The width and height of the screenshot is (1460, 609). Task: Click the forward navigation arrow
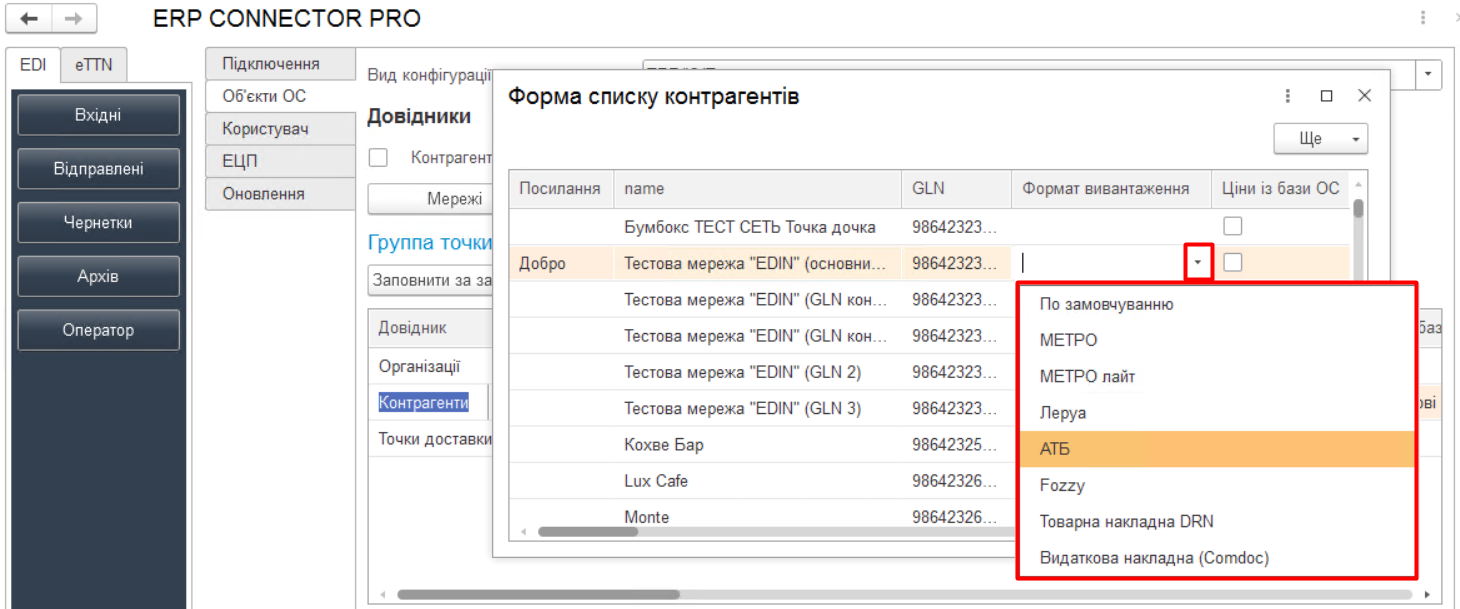point(73,19)
